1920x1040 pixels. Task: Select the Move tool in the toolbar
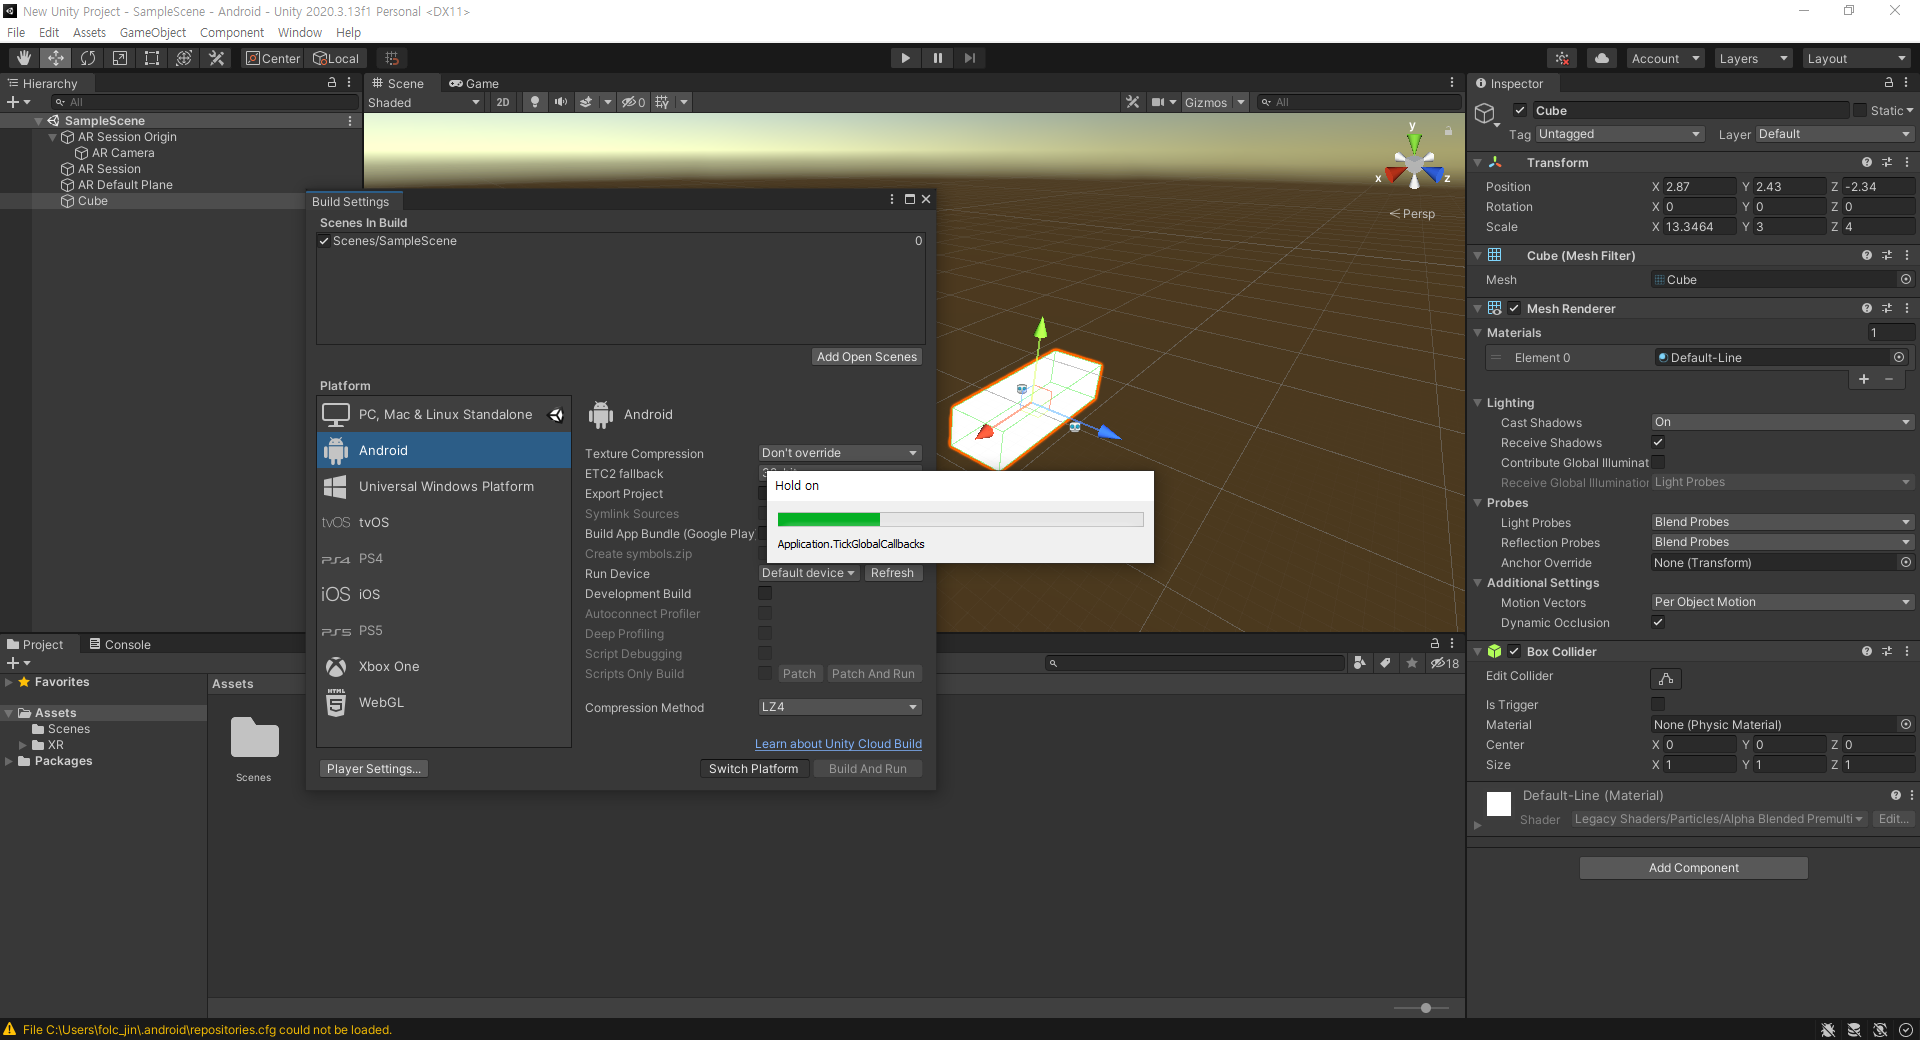56,58
